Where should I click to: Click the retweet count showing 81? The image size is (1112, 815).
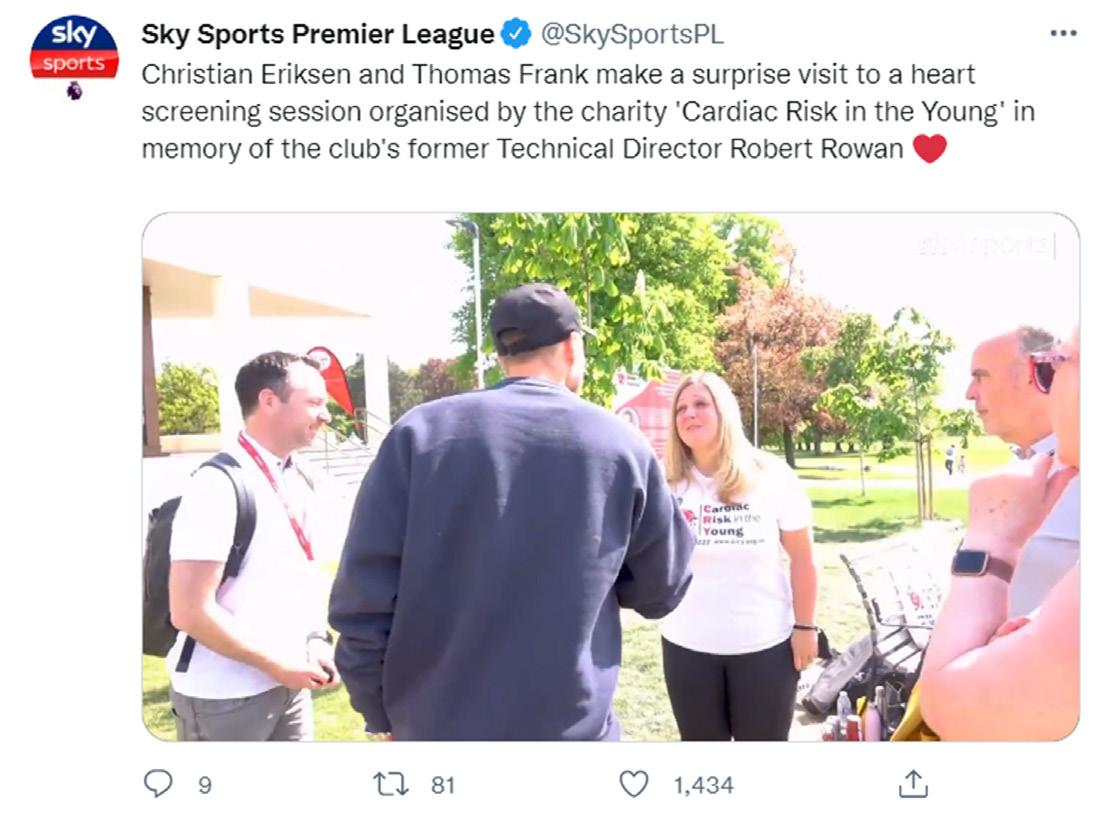pyautogui.click(x=443, y=785)
